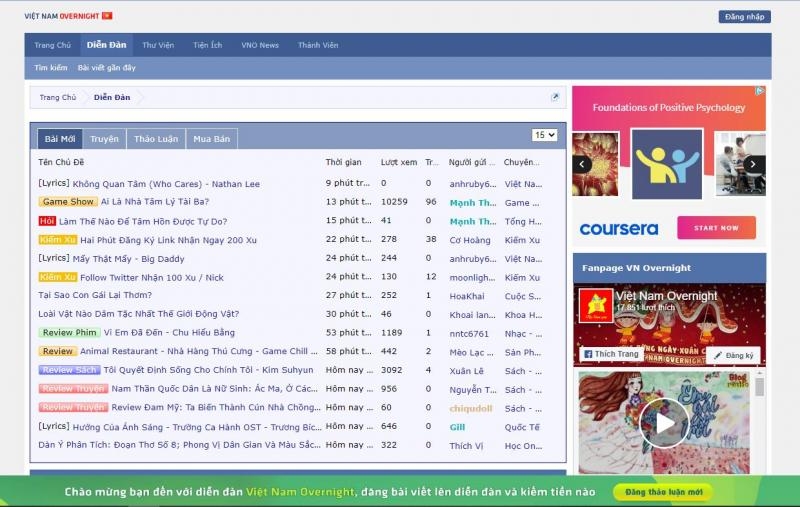The image size is (800, 507).
Task: Open the Thư Viện menu
Action: click(158, 45)
